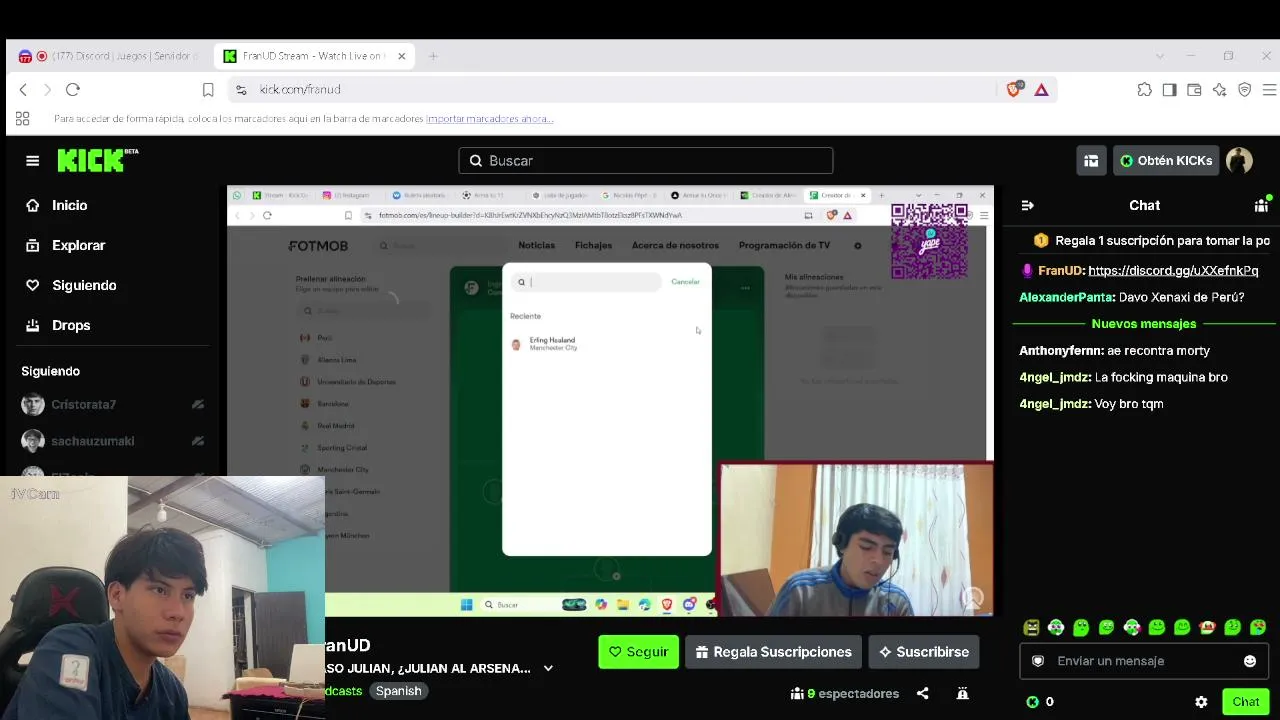
Task: Open the Brave Rewards triangle icon
Action: [1041, 90]
